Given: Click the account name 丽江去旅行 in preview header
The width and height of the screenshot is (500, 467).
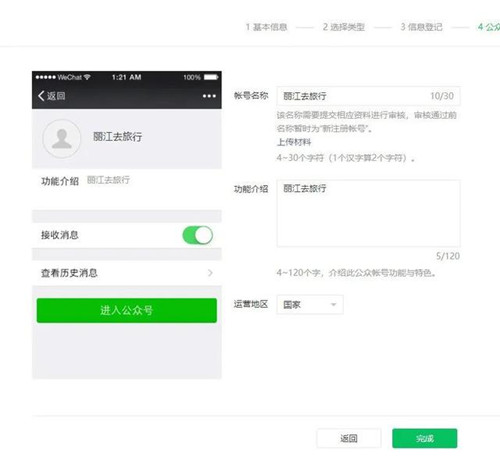Looking at the screenshot, I should tap(117, 136).
